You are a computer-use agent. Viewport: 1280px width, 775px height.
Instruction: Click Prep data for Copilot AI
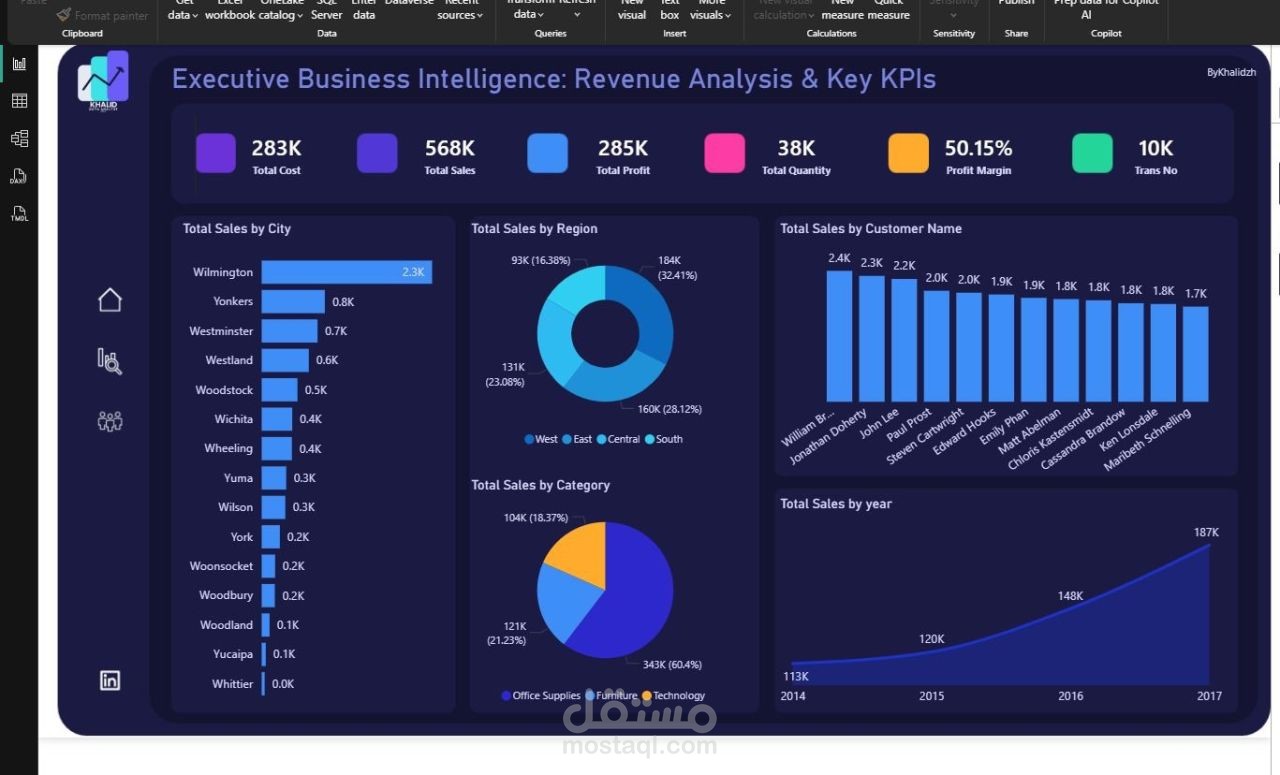(1106, 12)
